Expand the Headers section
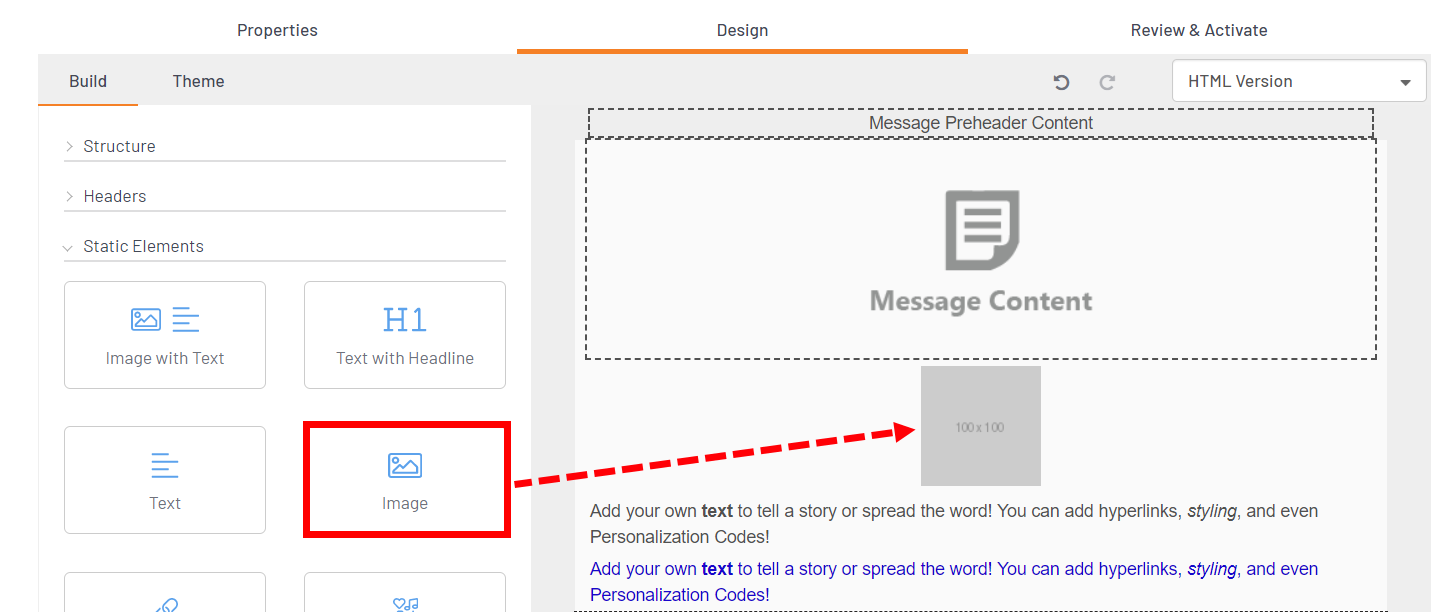Image resolution: width=1437 pixels, height=612 pixels. [114, 196]
